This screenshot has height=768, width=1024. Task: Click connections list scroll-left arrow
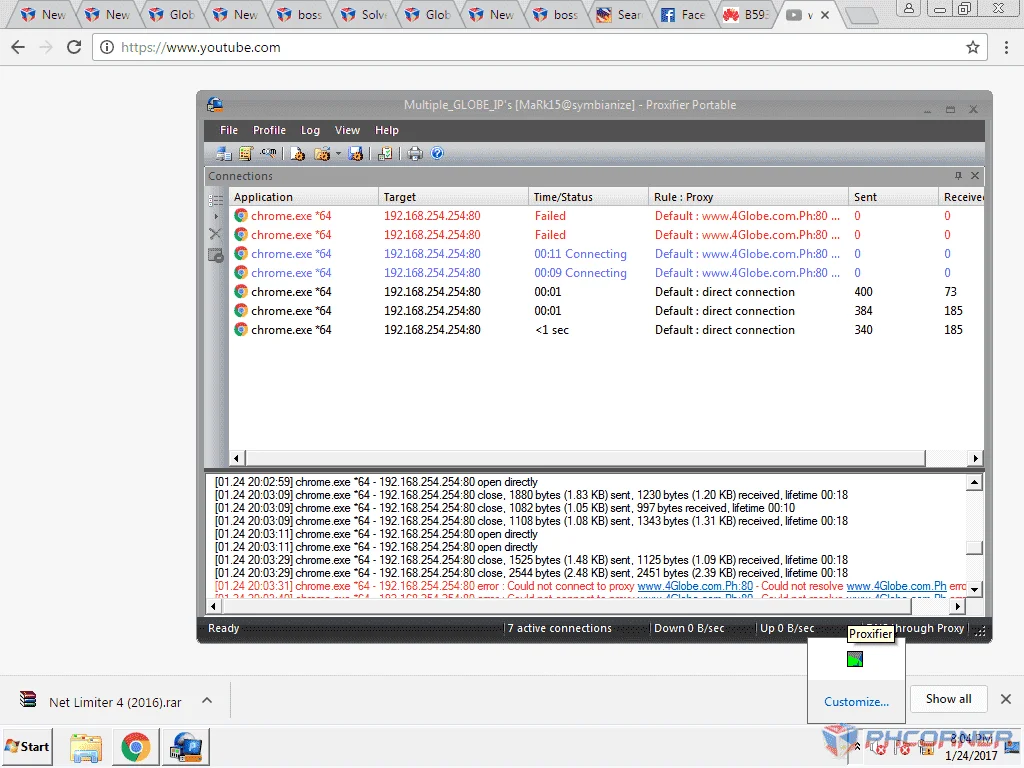[236, 458]
